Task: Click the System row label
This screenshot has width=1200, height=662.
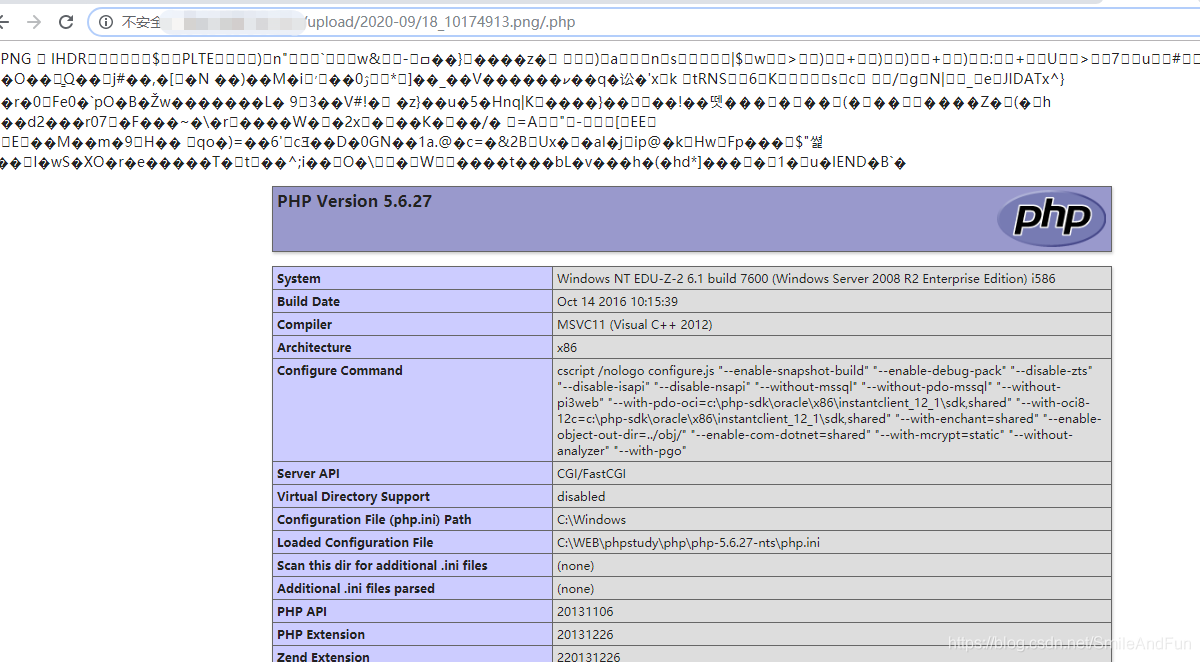Action: coord(299,279)
